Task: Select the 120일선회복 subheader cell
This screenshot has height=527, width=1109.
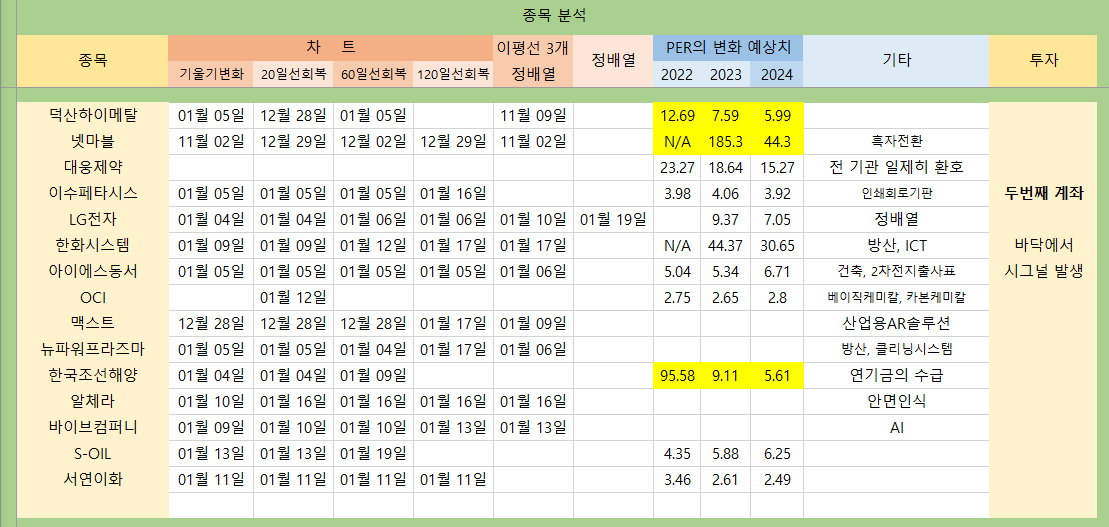Action: tap(453, 74)
